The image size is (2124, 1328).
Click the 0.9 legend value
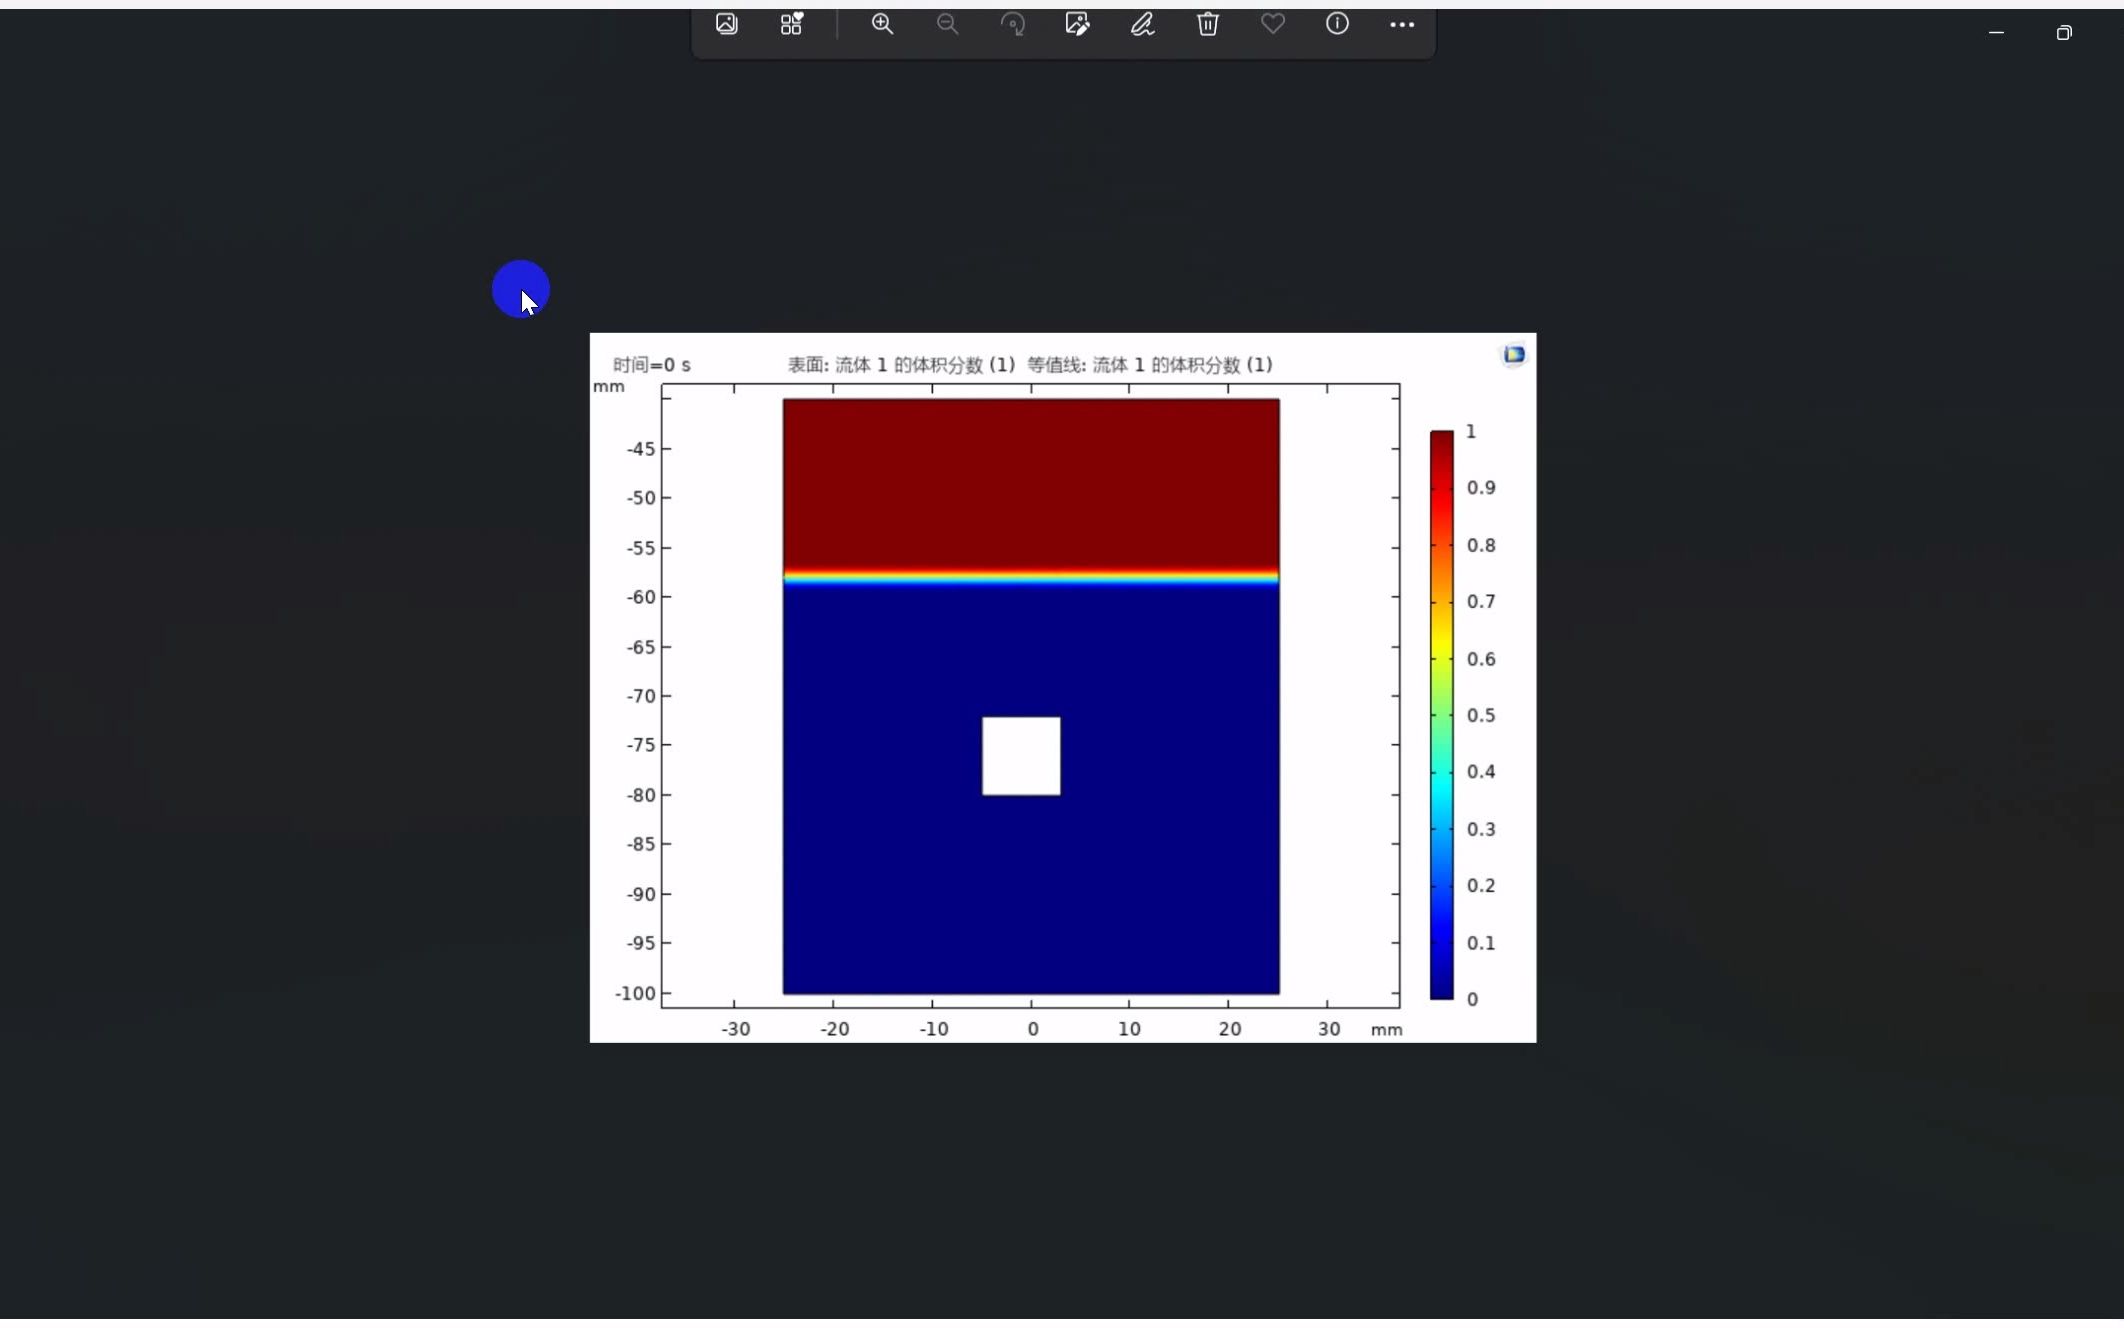[x=1481, y=488]
